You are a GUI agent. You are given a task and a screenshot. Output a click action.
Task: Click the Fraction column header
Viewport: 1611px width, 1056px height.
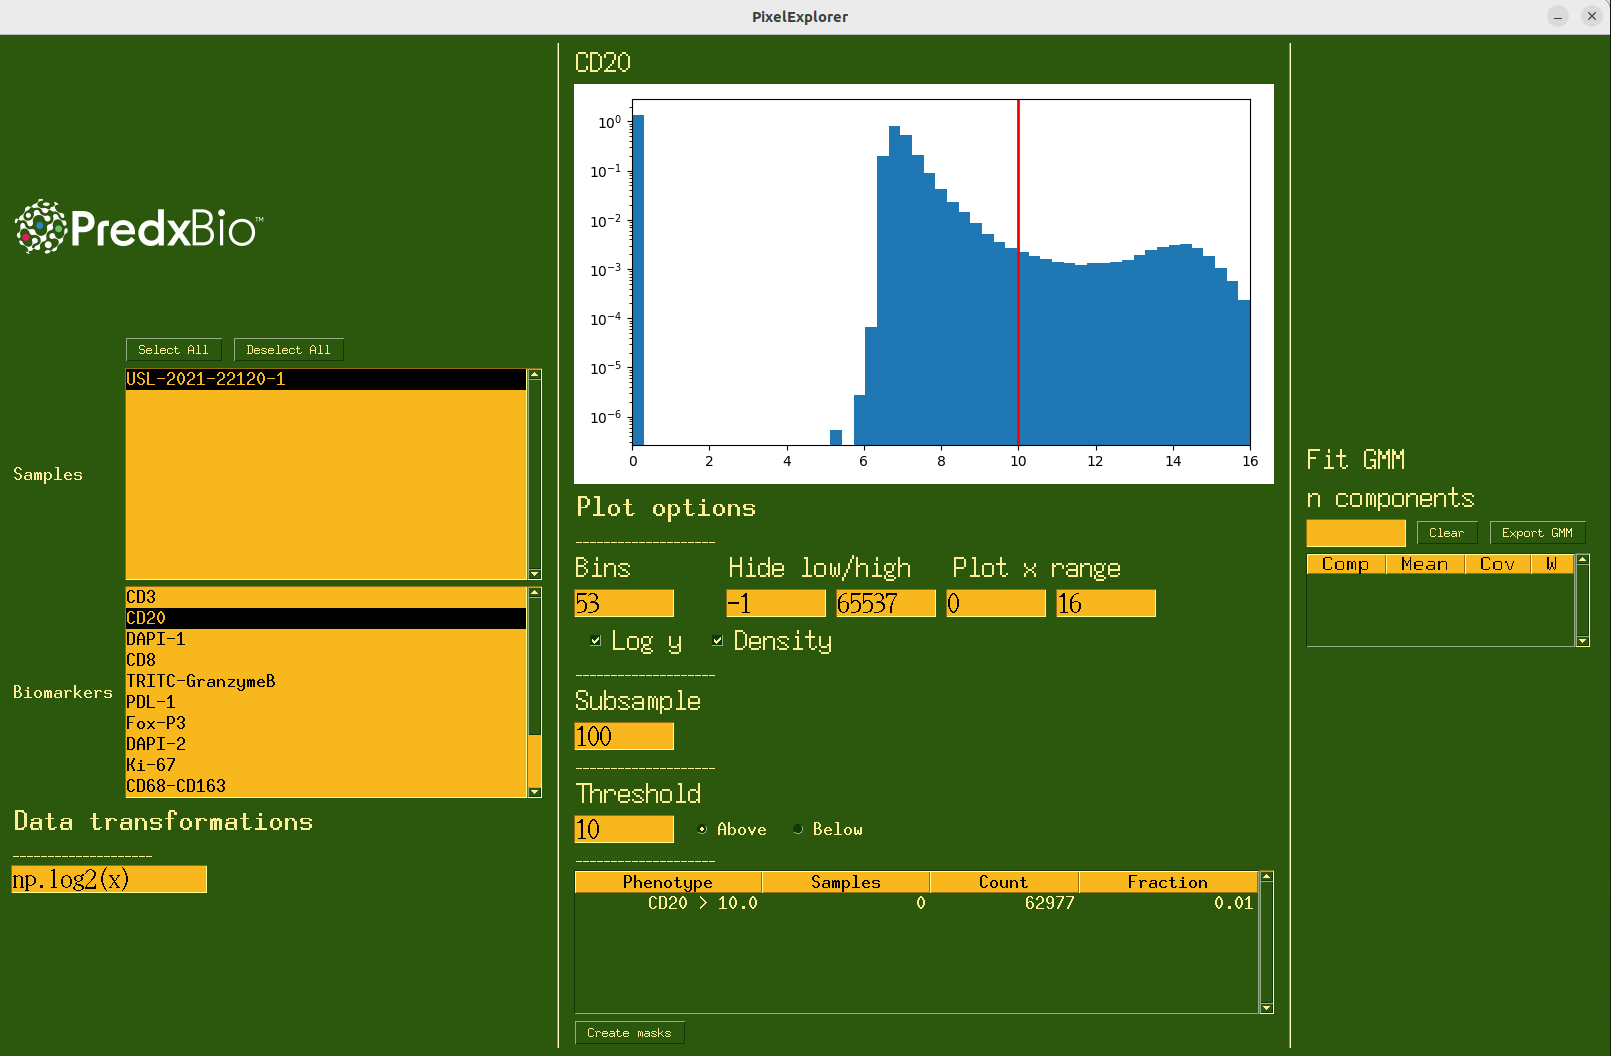[1168, 882]
